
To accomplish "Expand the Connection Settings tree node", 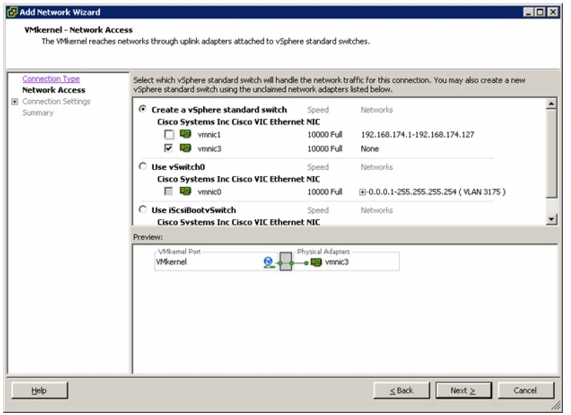I will click(x=15, y=102).
